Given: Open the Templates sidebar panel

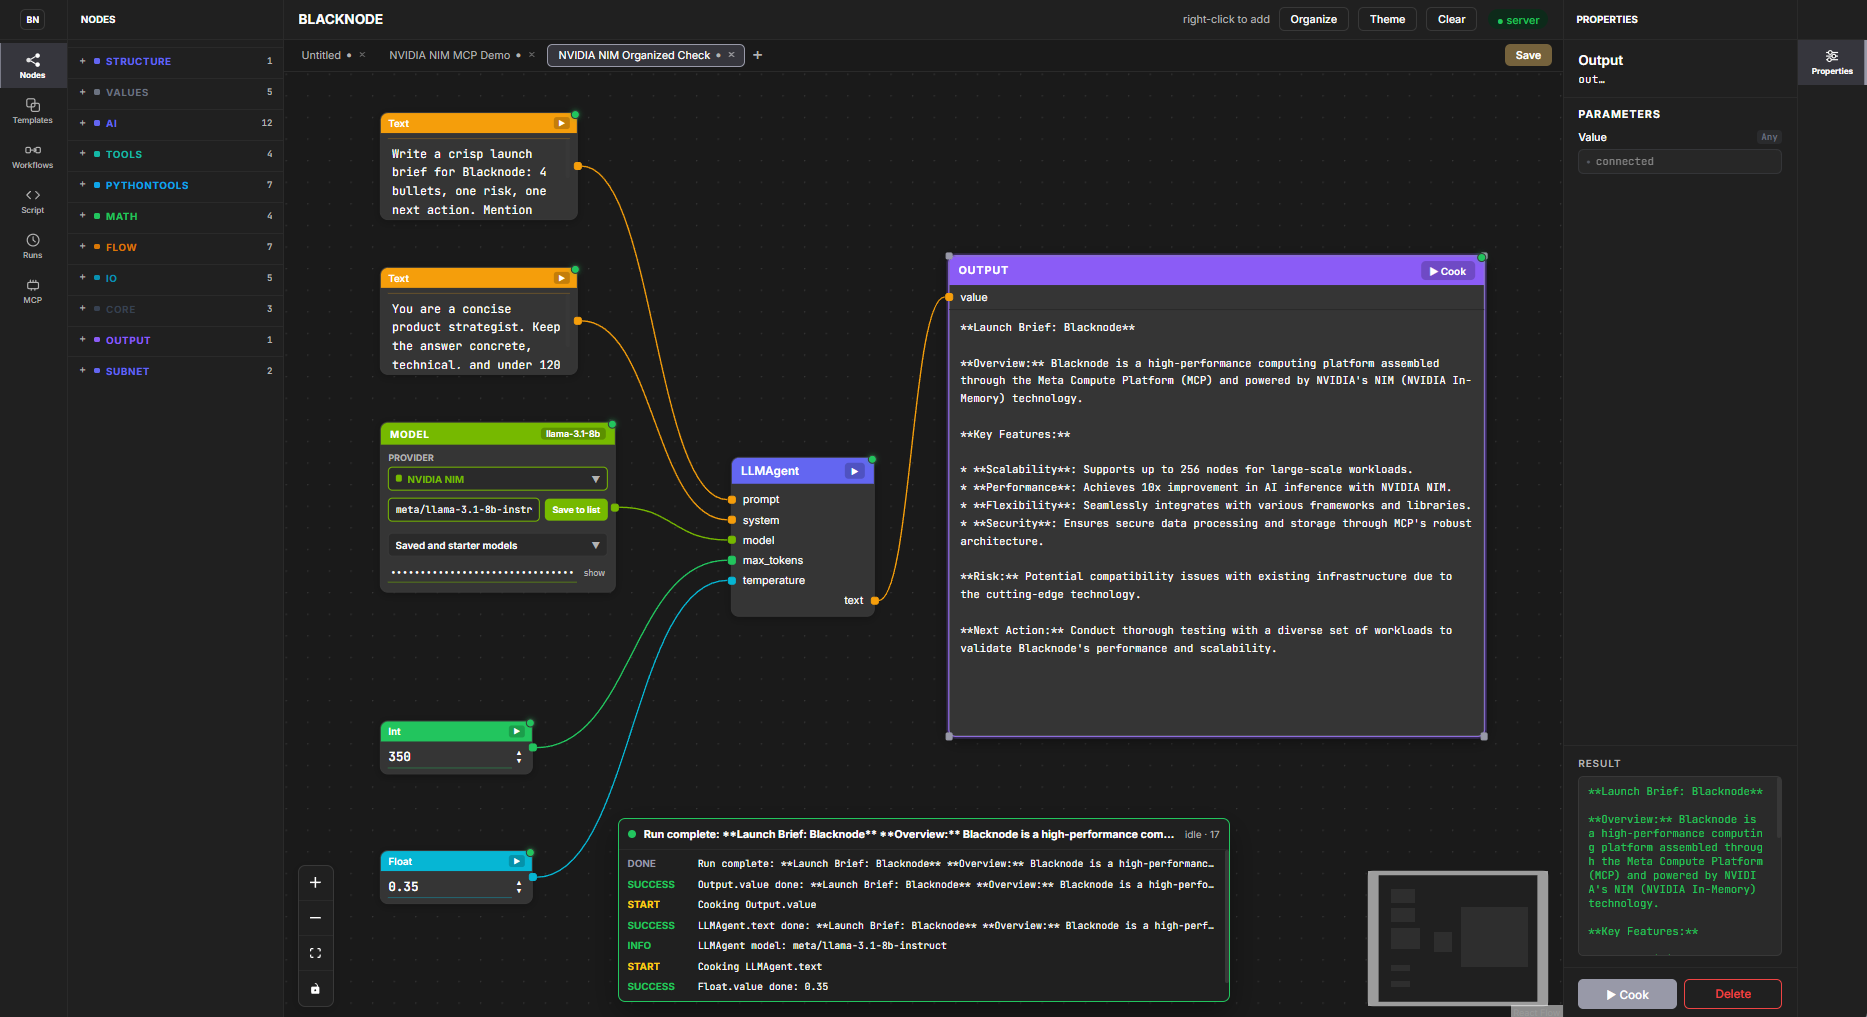Looking at the screenshot, I should (x=32, y=111).
